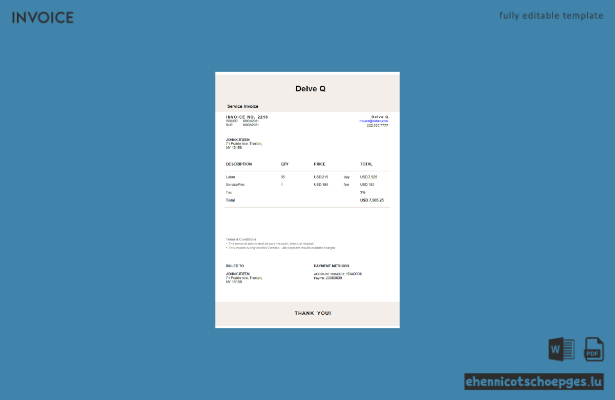615x400 pixels.
Task: Open the ehennicotschoepges.lu website label
Action: pyautogui.click(x=534, y=382)
